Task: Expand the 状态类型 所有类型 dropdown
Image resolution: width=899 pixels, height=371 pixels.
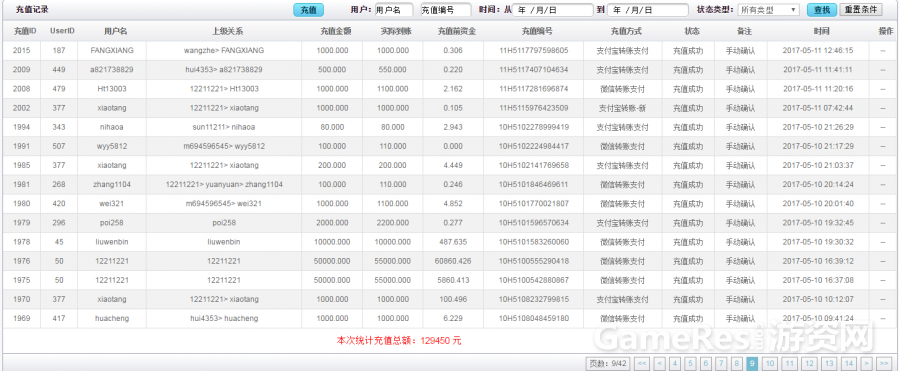Action: (768, 10)
